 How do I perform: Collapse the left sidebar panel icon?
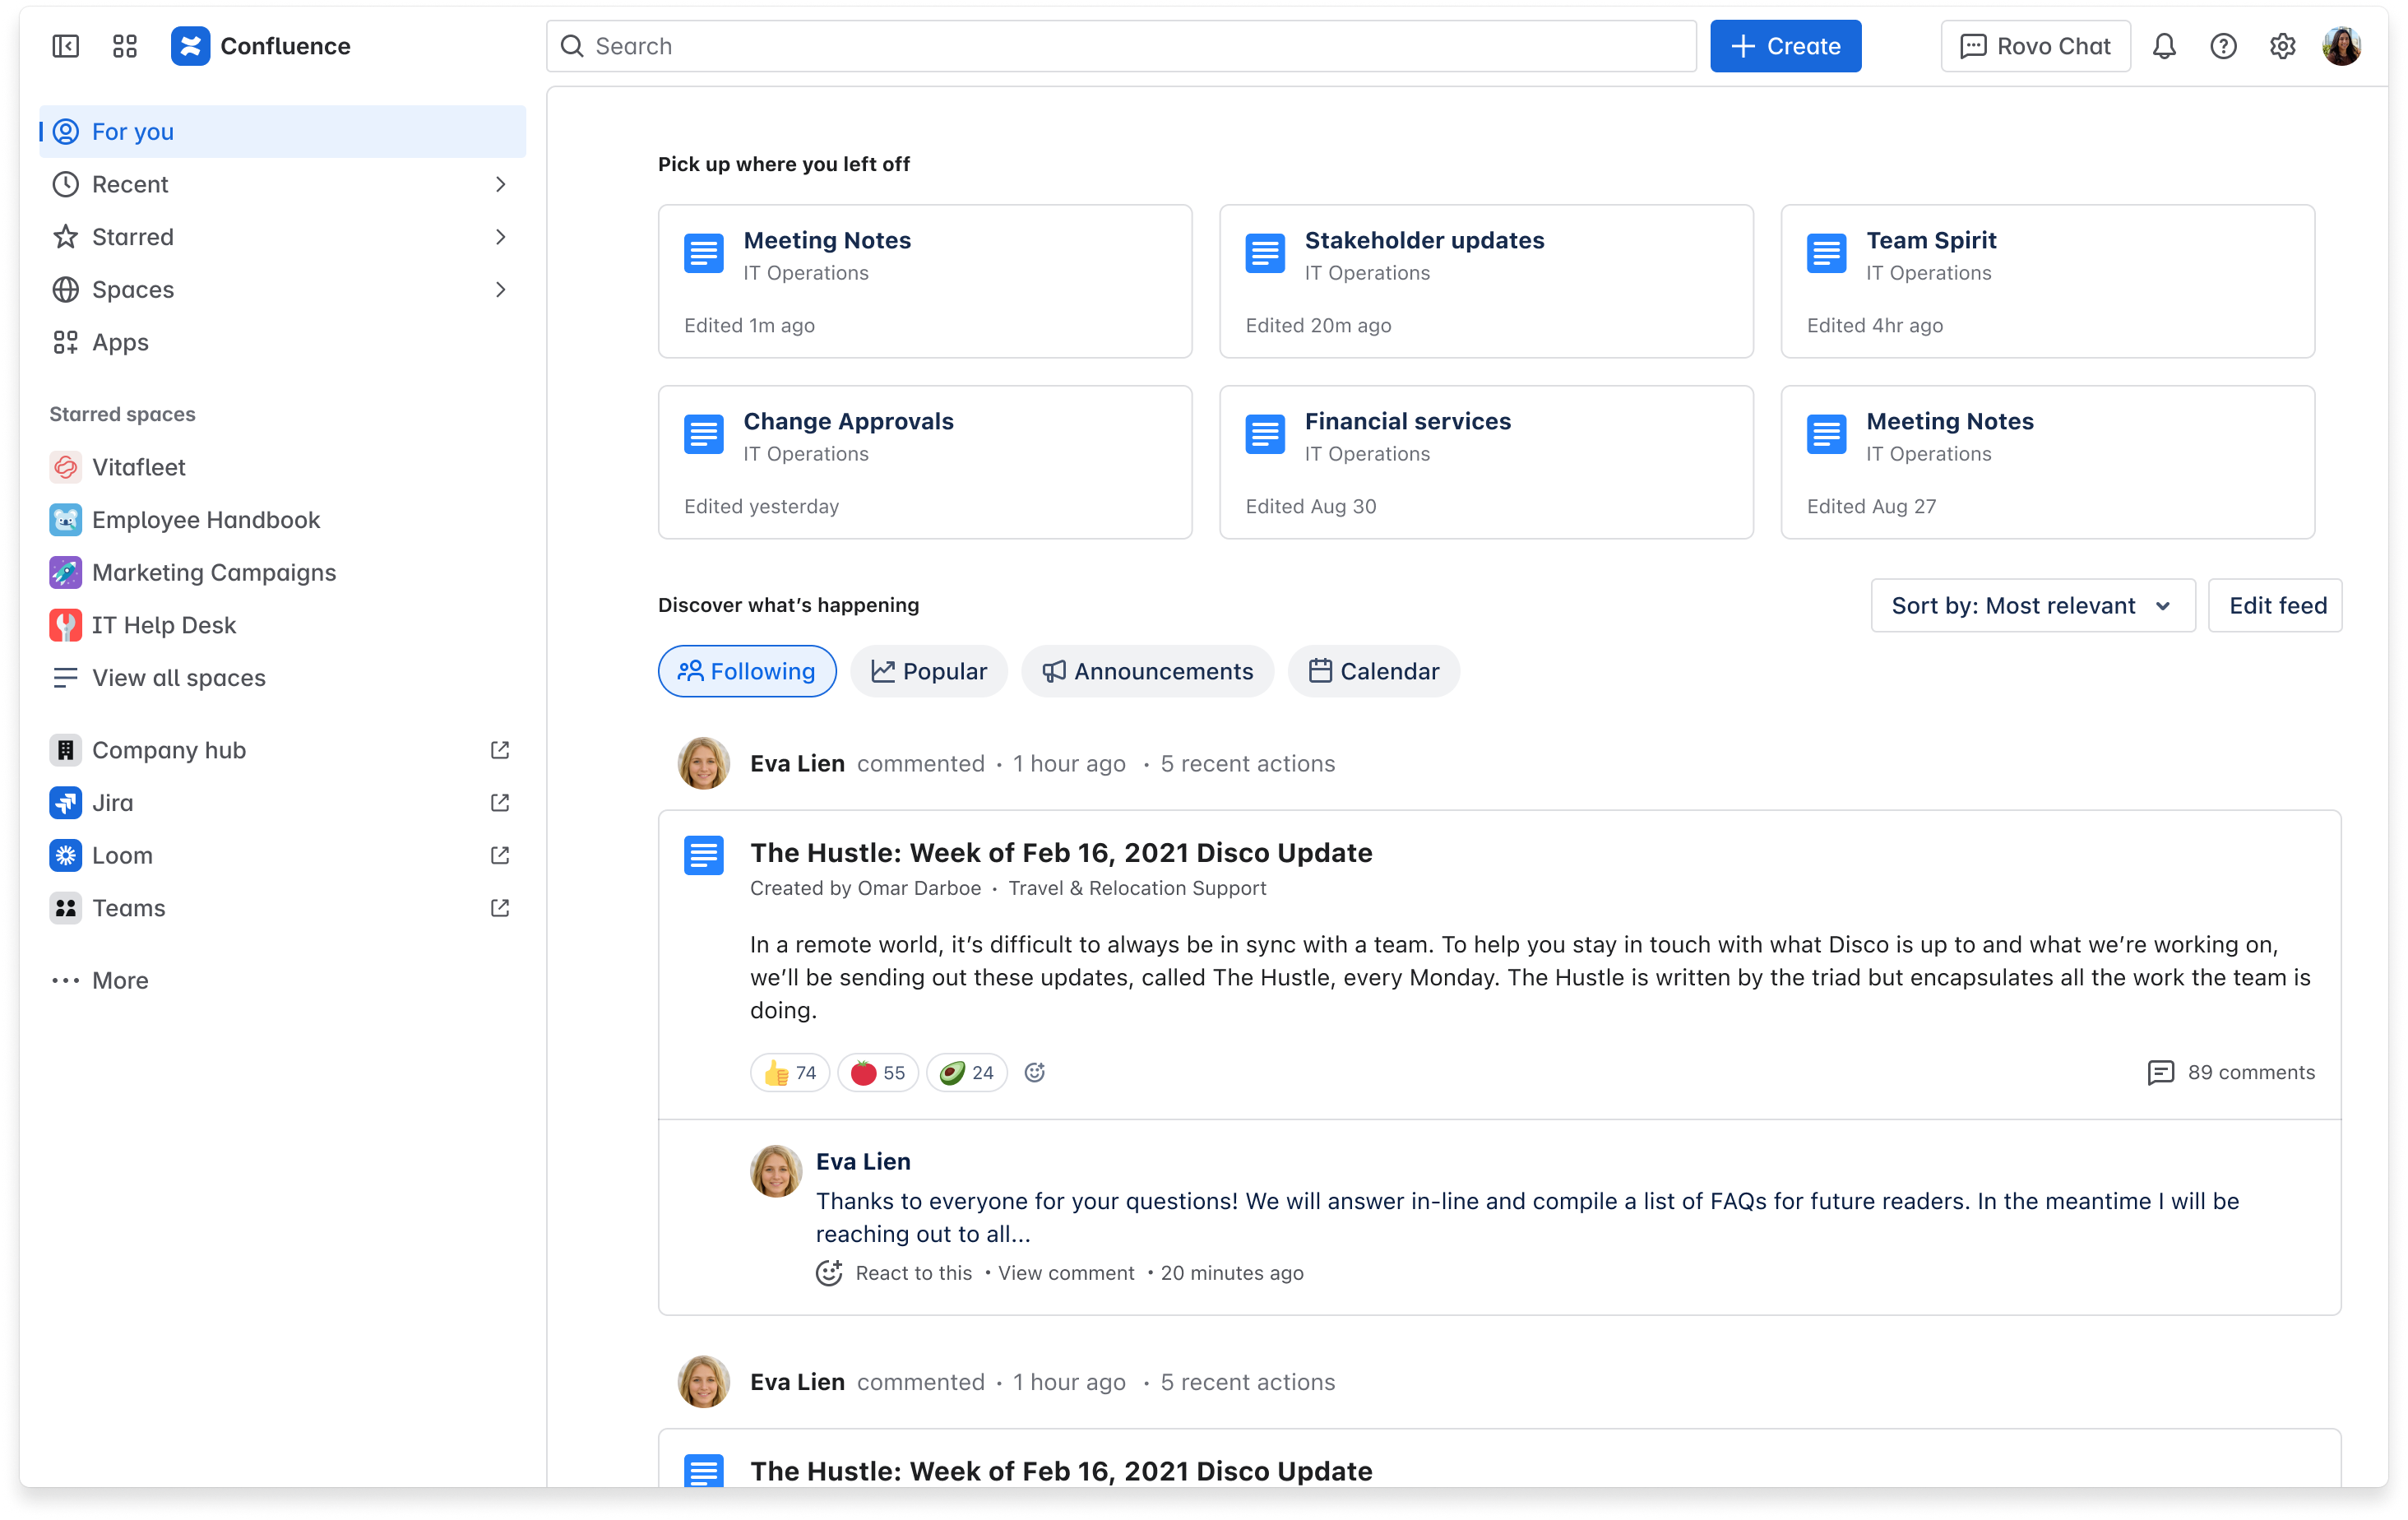(65, 46)
